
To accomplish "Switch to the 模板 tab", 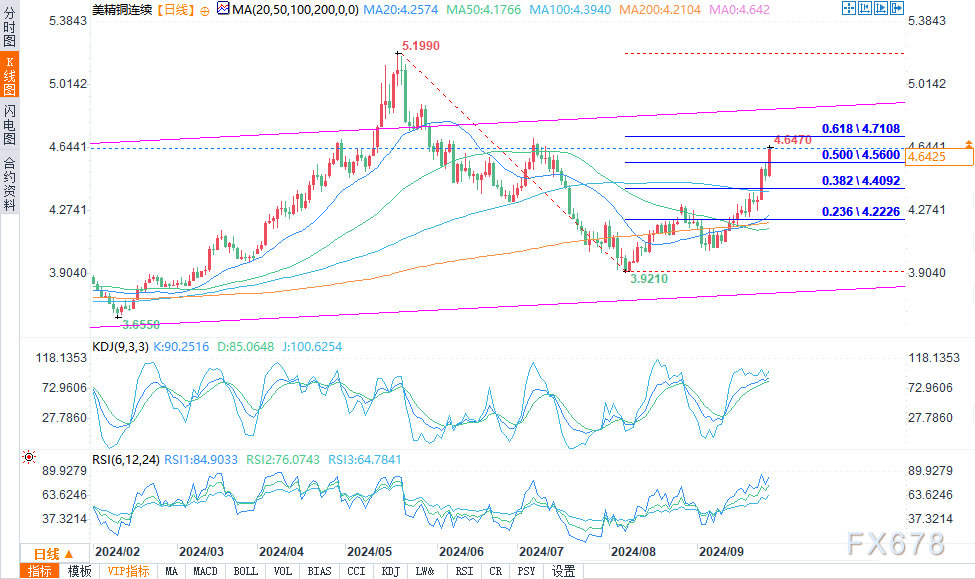I will point(79,571).
